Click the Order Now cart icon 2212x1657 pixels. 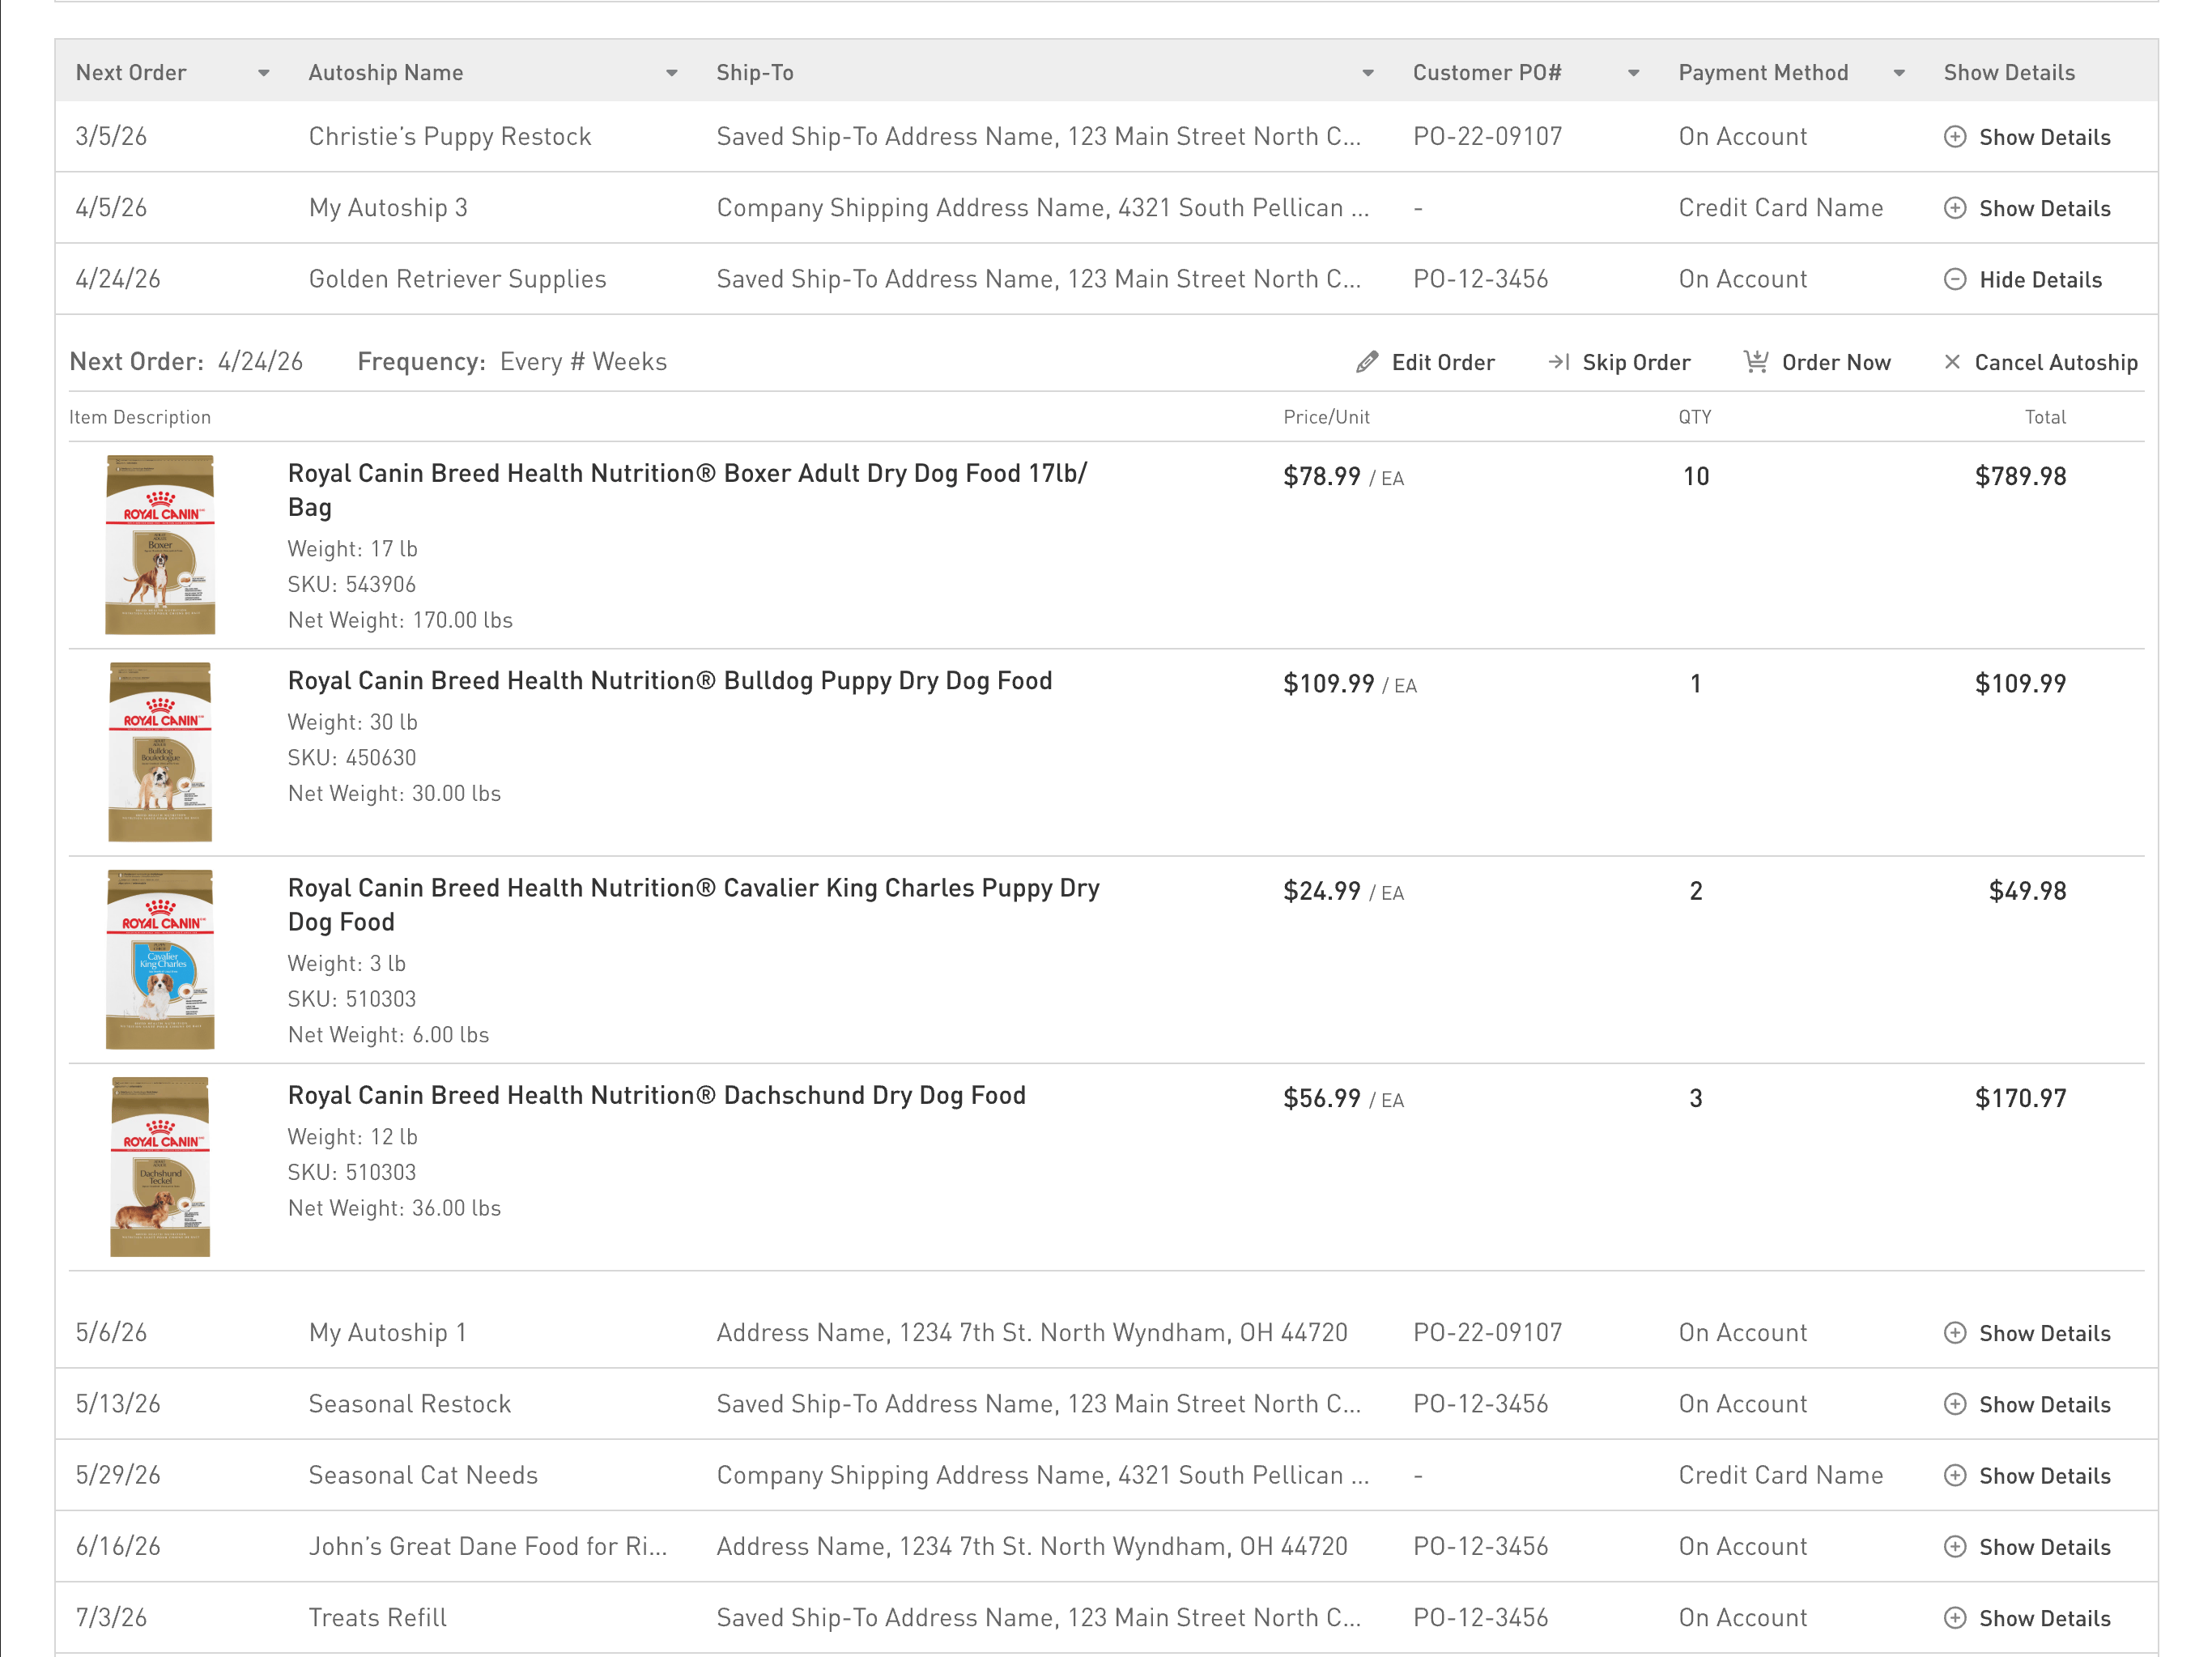pos(1756,362)
